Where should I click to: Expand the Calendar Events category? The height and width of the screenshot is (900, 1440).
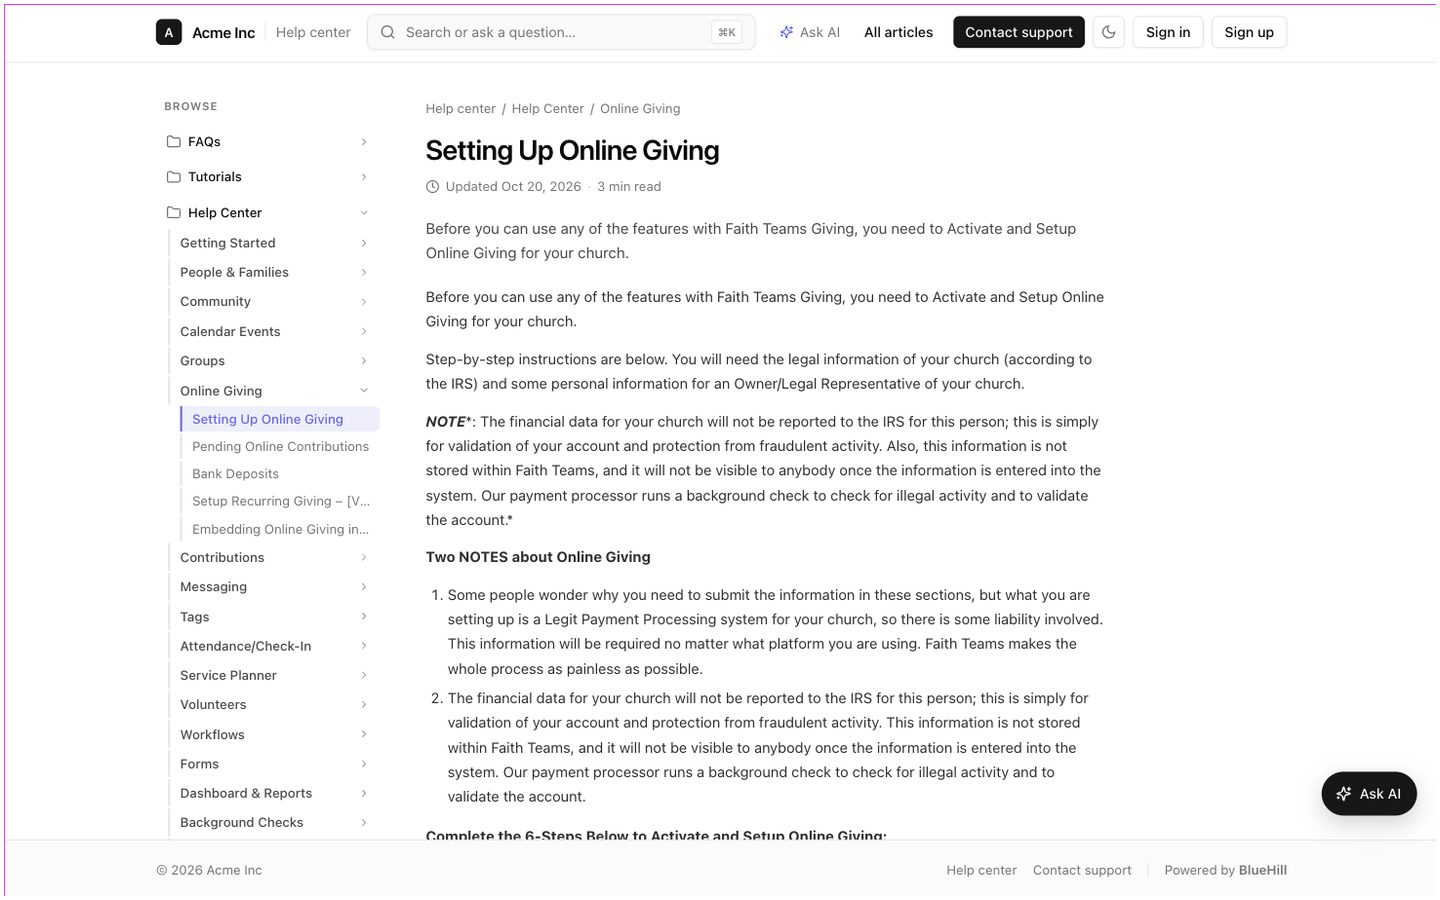click(x=275, y=332)
